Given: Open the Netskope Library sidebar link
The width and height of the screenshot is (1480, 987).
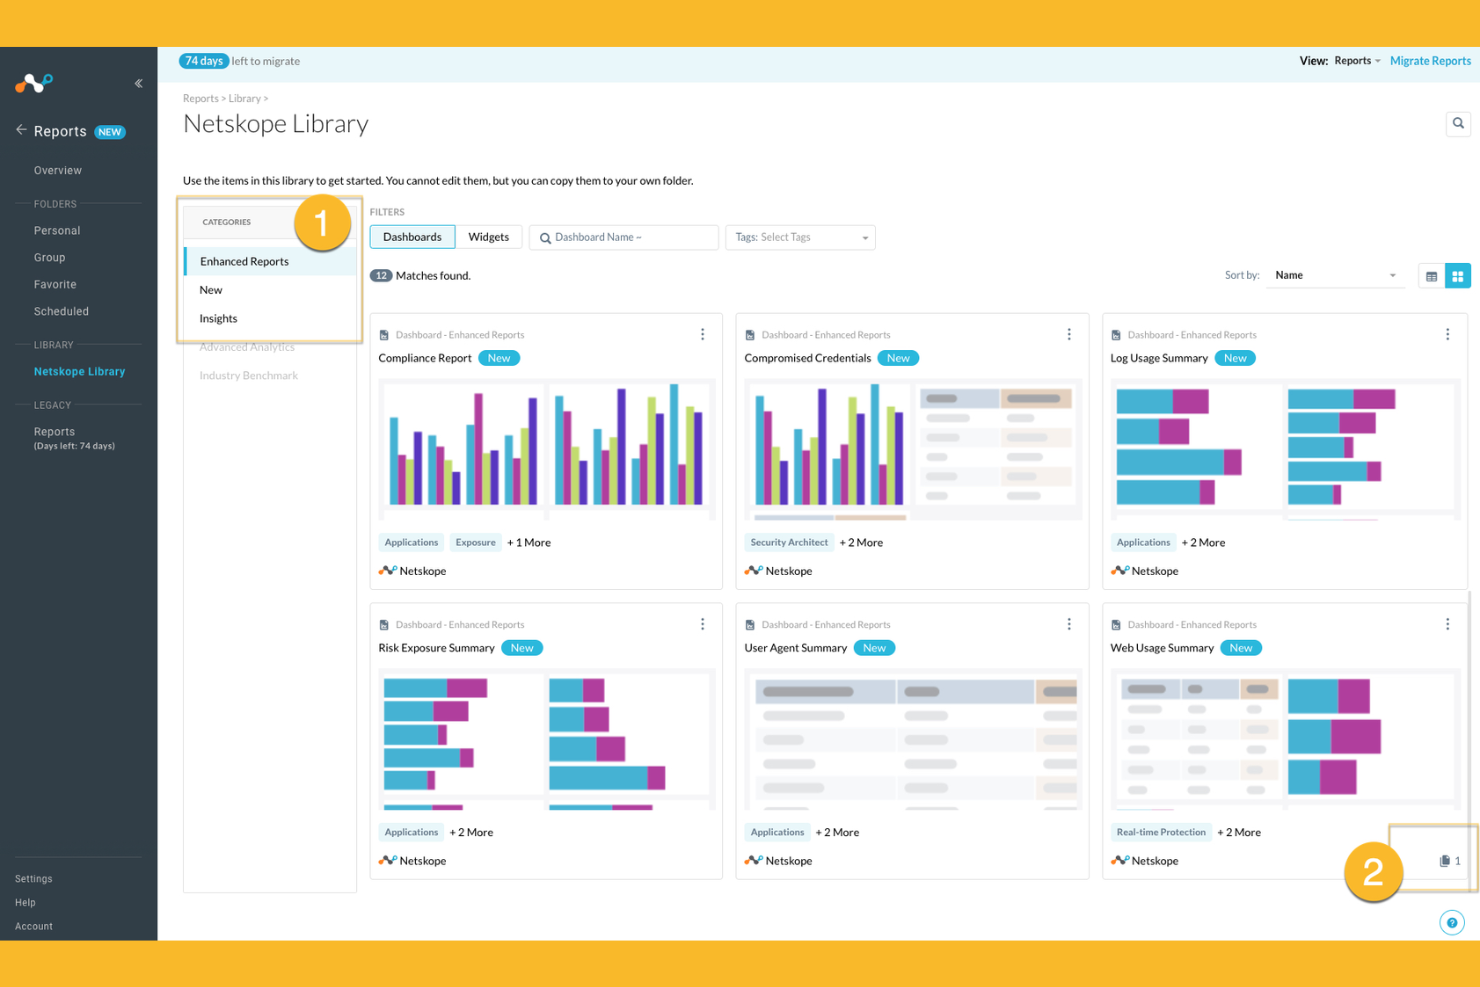Looking at the screenshot, I should click(x=79, y=371).
